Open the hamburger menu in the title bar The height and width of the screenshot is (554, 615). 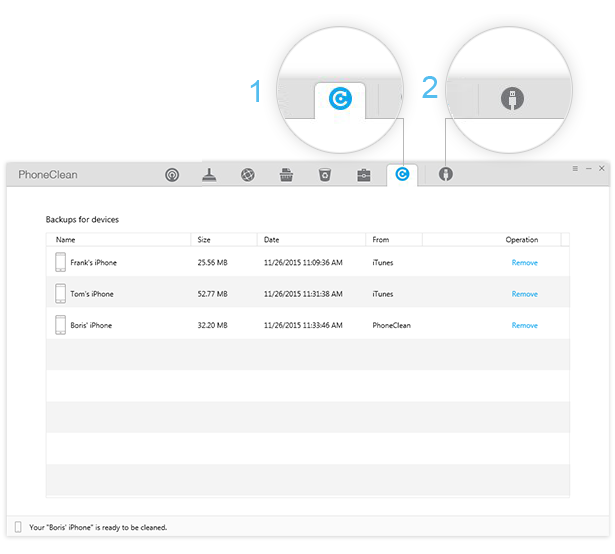click(575, 168)
